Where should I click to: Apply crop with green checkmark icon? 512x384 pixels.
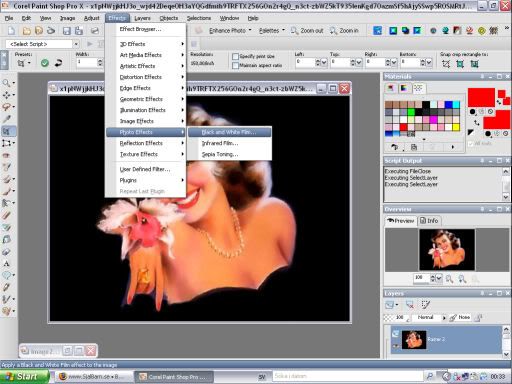(45, 63)
